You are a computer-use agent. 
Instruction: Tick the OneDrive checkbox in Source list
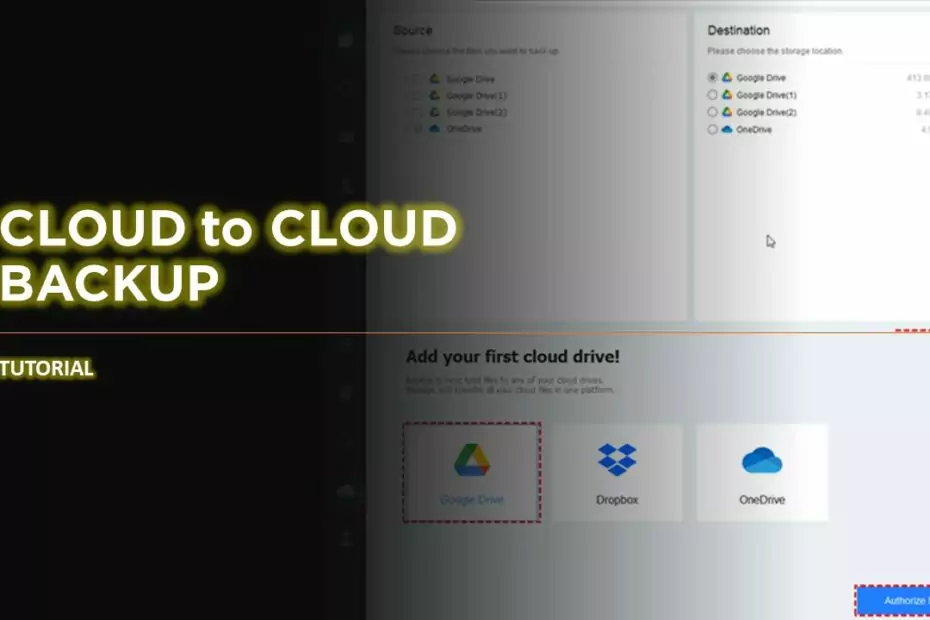418,129
